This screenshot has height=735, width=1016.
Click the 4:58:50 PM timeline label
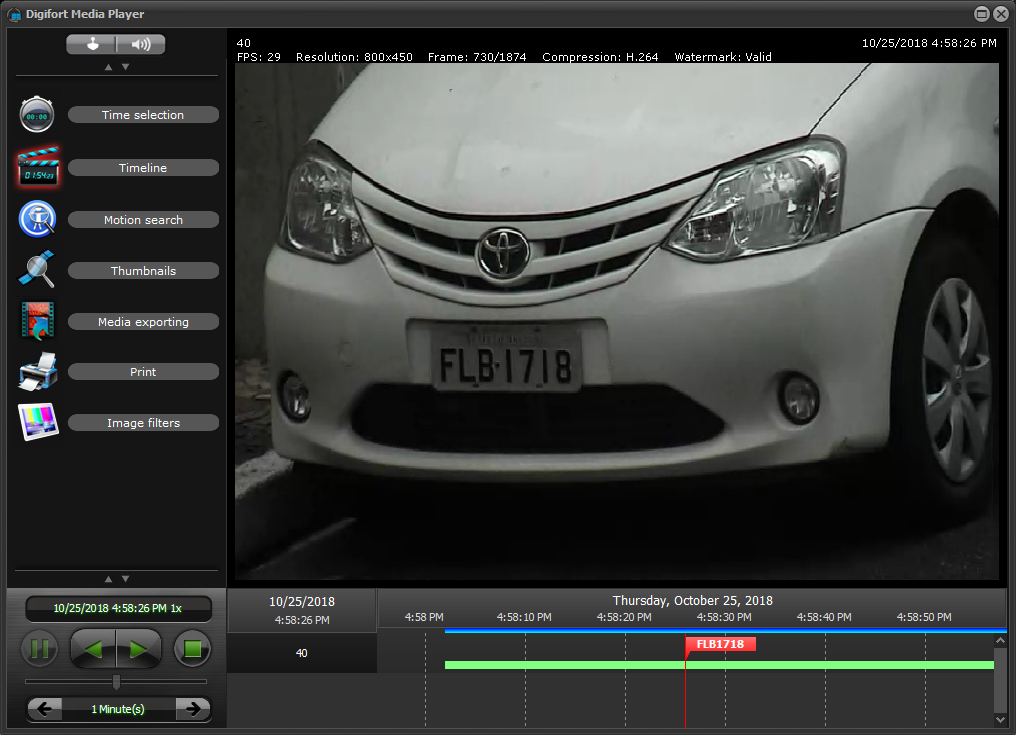(x=924, y=617)
